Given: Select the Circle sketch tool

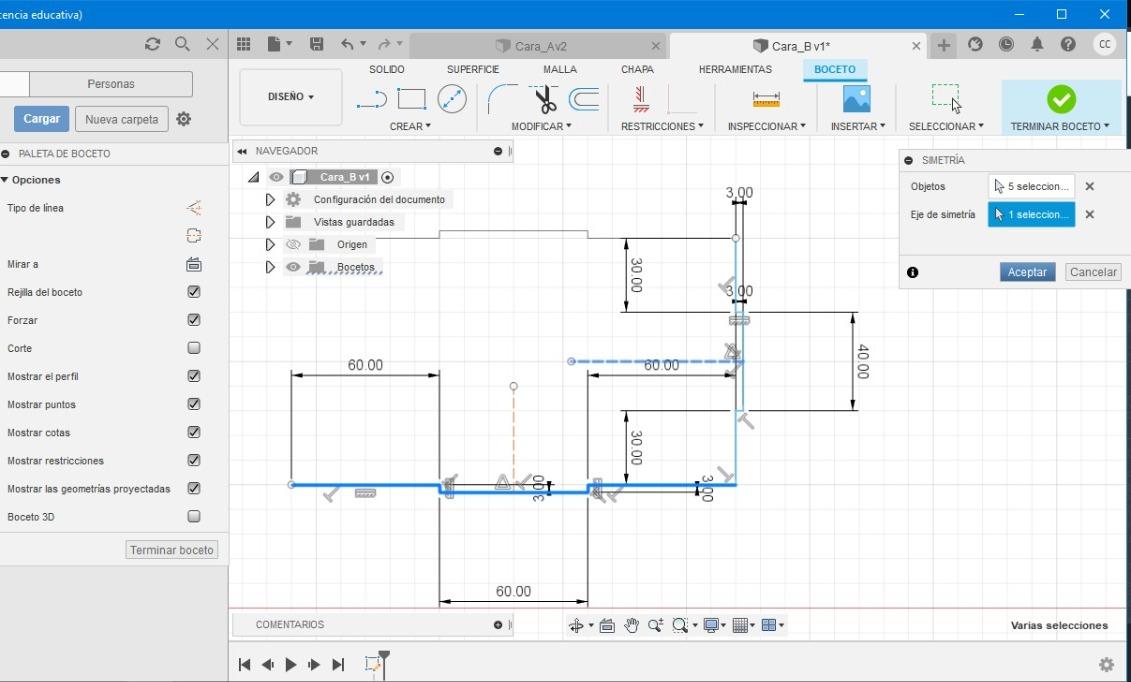Looking at the screenshot, I should [x=452, y=99].
